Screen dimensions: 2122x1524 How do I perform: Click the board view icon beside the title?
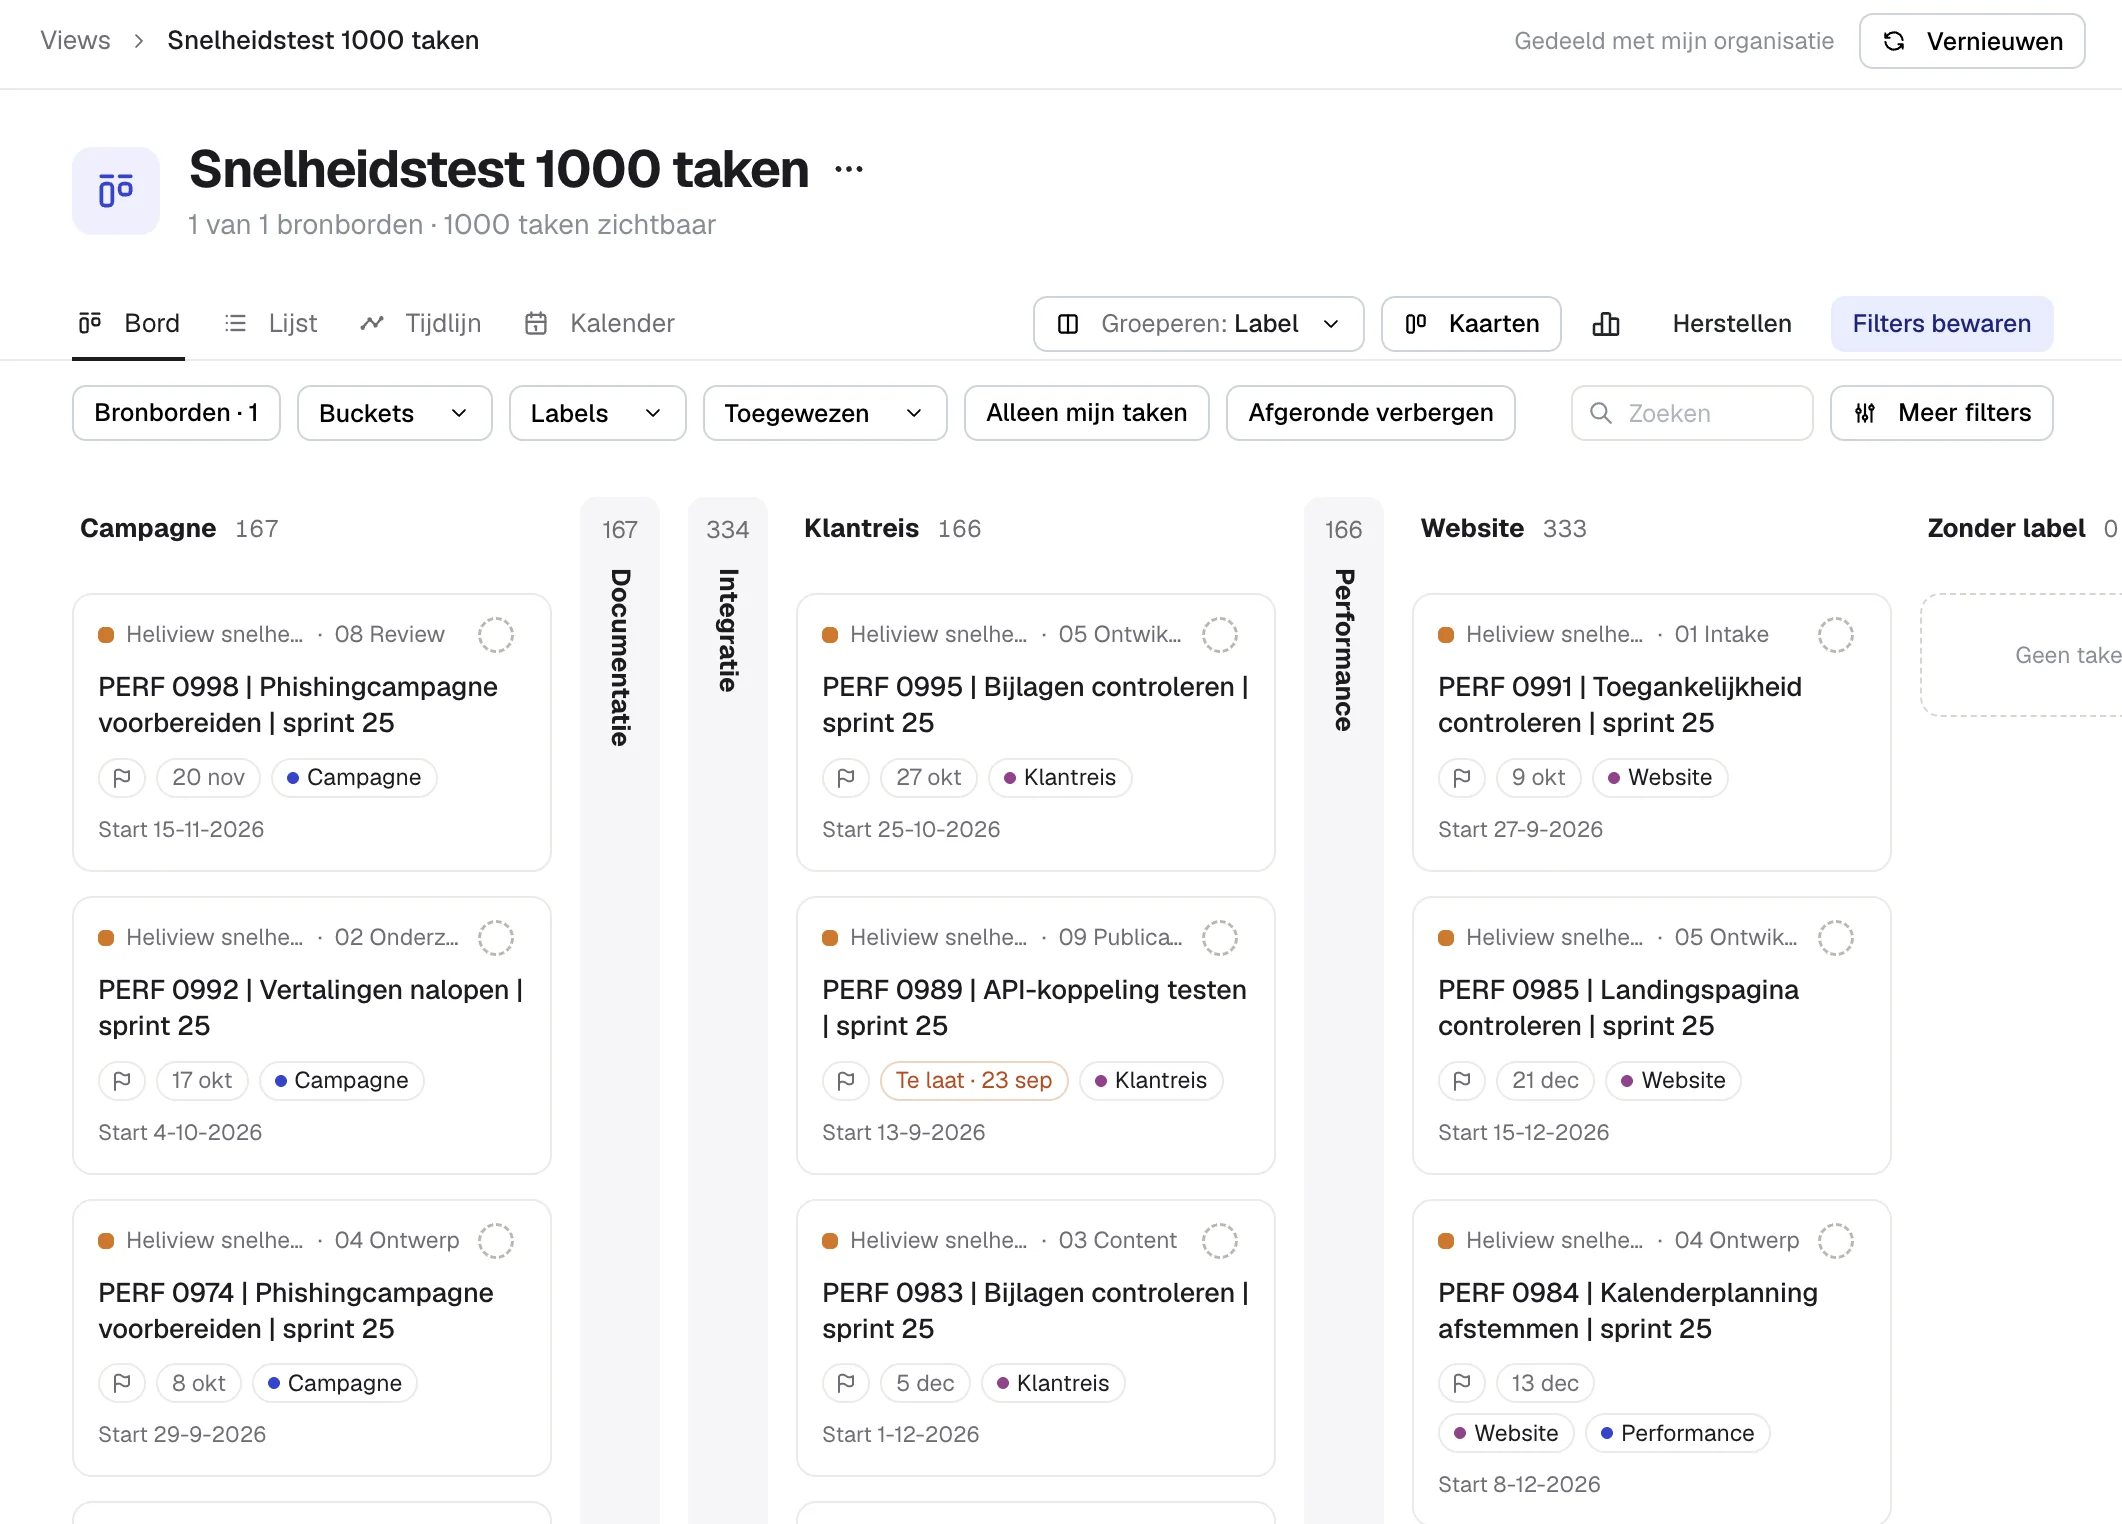pyautogui.click(x=116, y=191)
